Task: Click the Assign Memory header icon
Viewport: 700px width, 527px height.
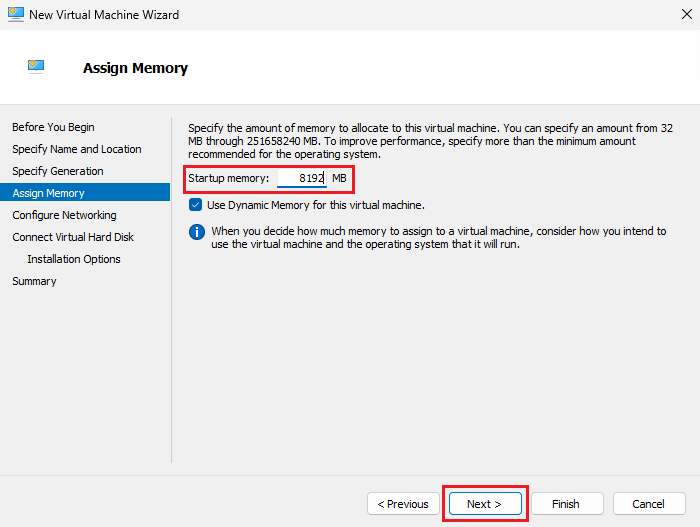Action: point(36,68)
